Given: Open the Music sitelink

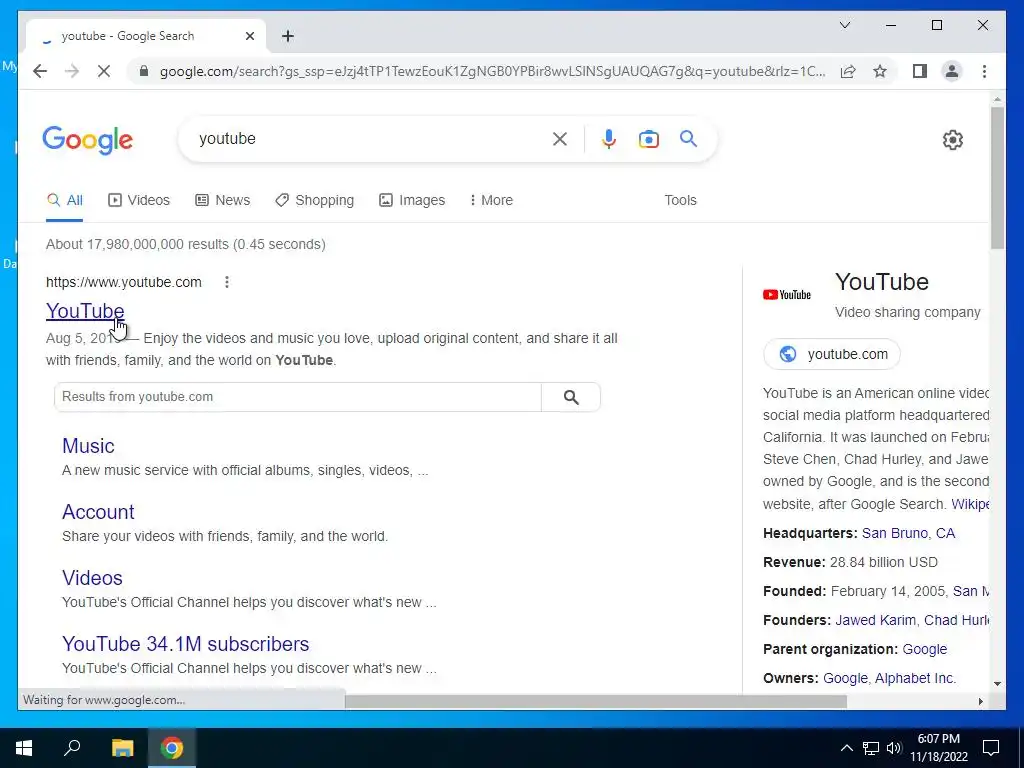Looking at the screenshot, I should (88, 446).
